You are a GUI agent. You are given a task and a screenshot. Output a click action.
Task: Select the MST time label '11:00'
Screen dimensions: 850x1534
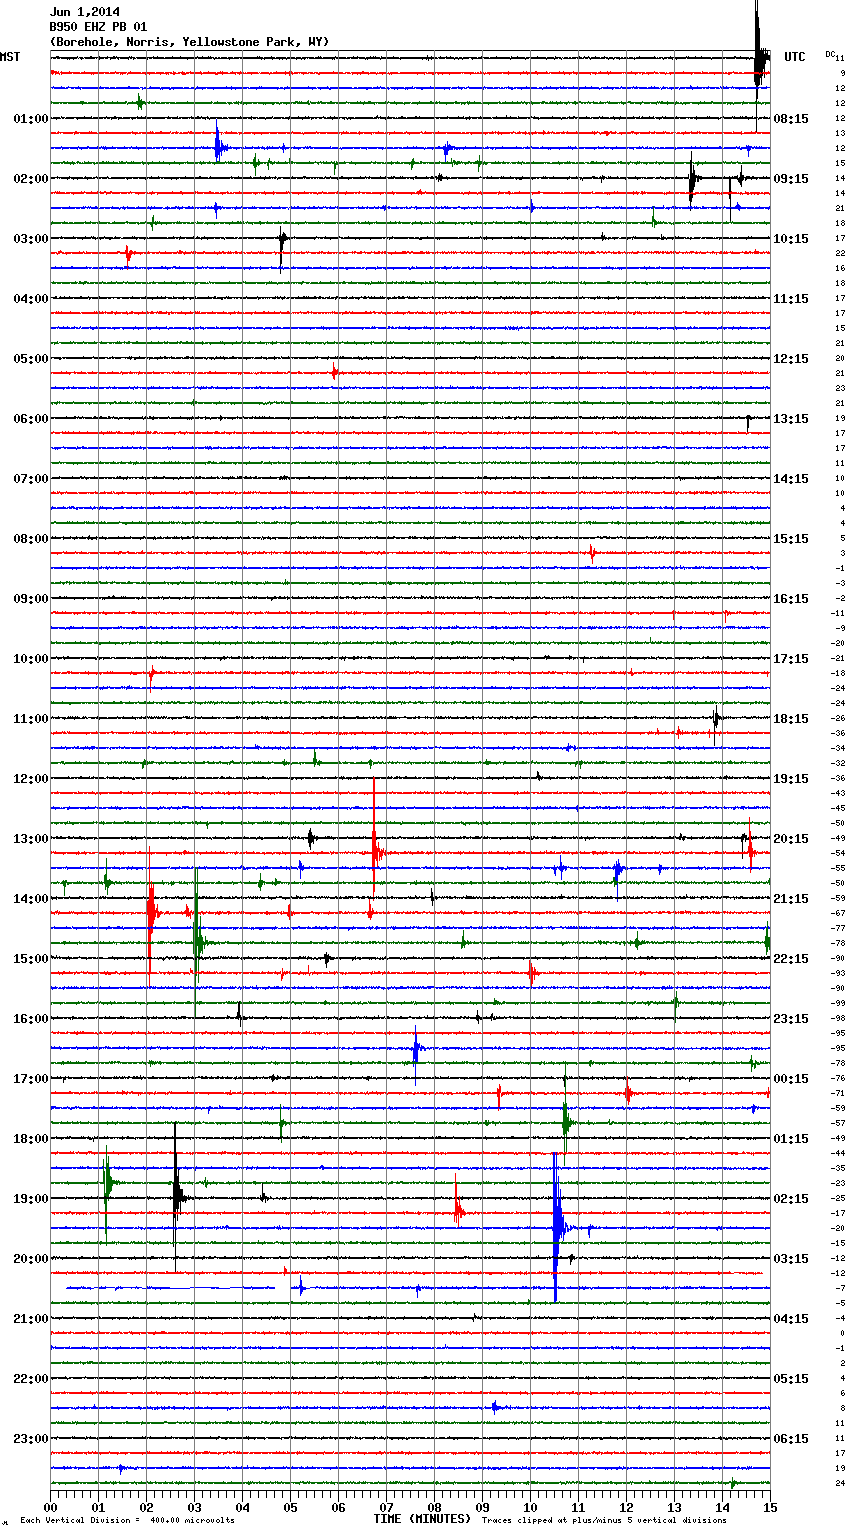(31, 719)
